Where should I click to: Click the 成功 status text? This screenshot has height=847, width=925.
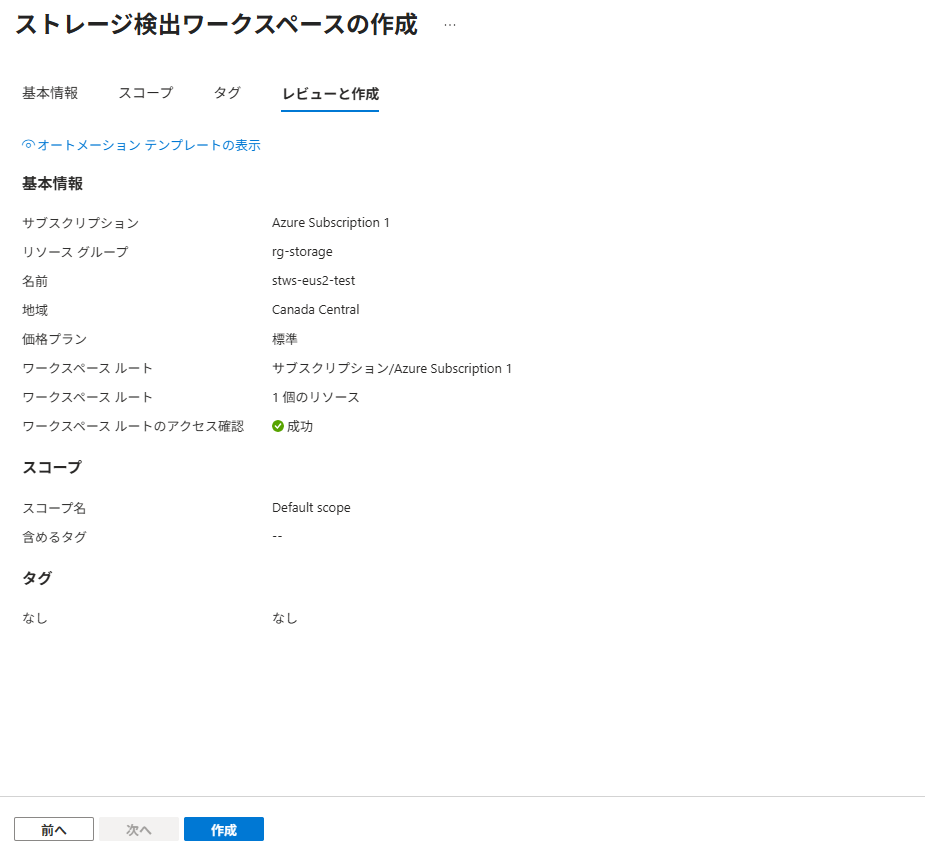coord(300,426)
